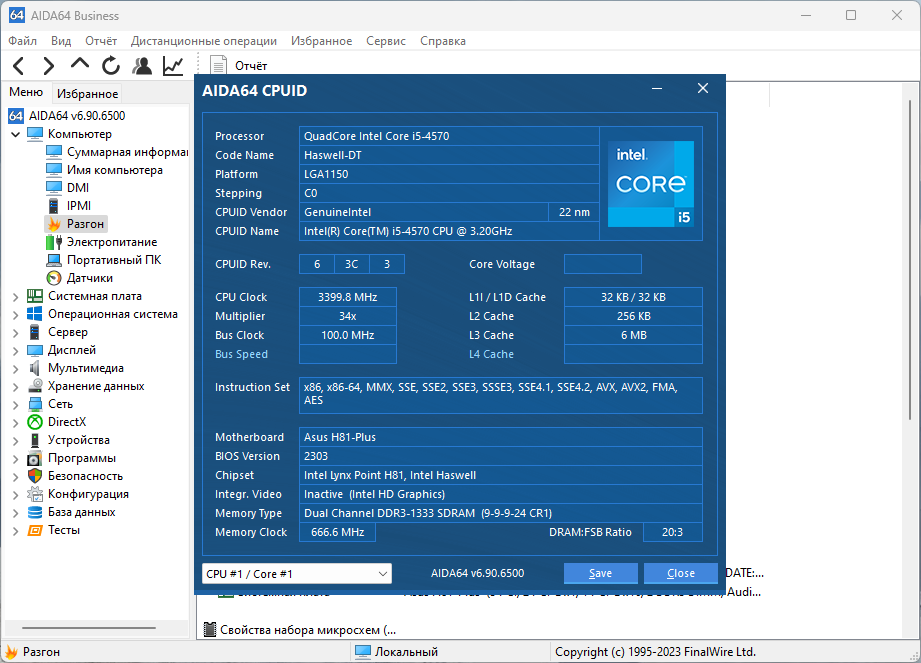Click the Multiplier value 34x
Screen dimensions: 921x663
[348, 316]
